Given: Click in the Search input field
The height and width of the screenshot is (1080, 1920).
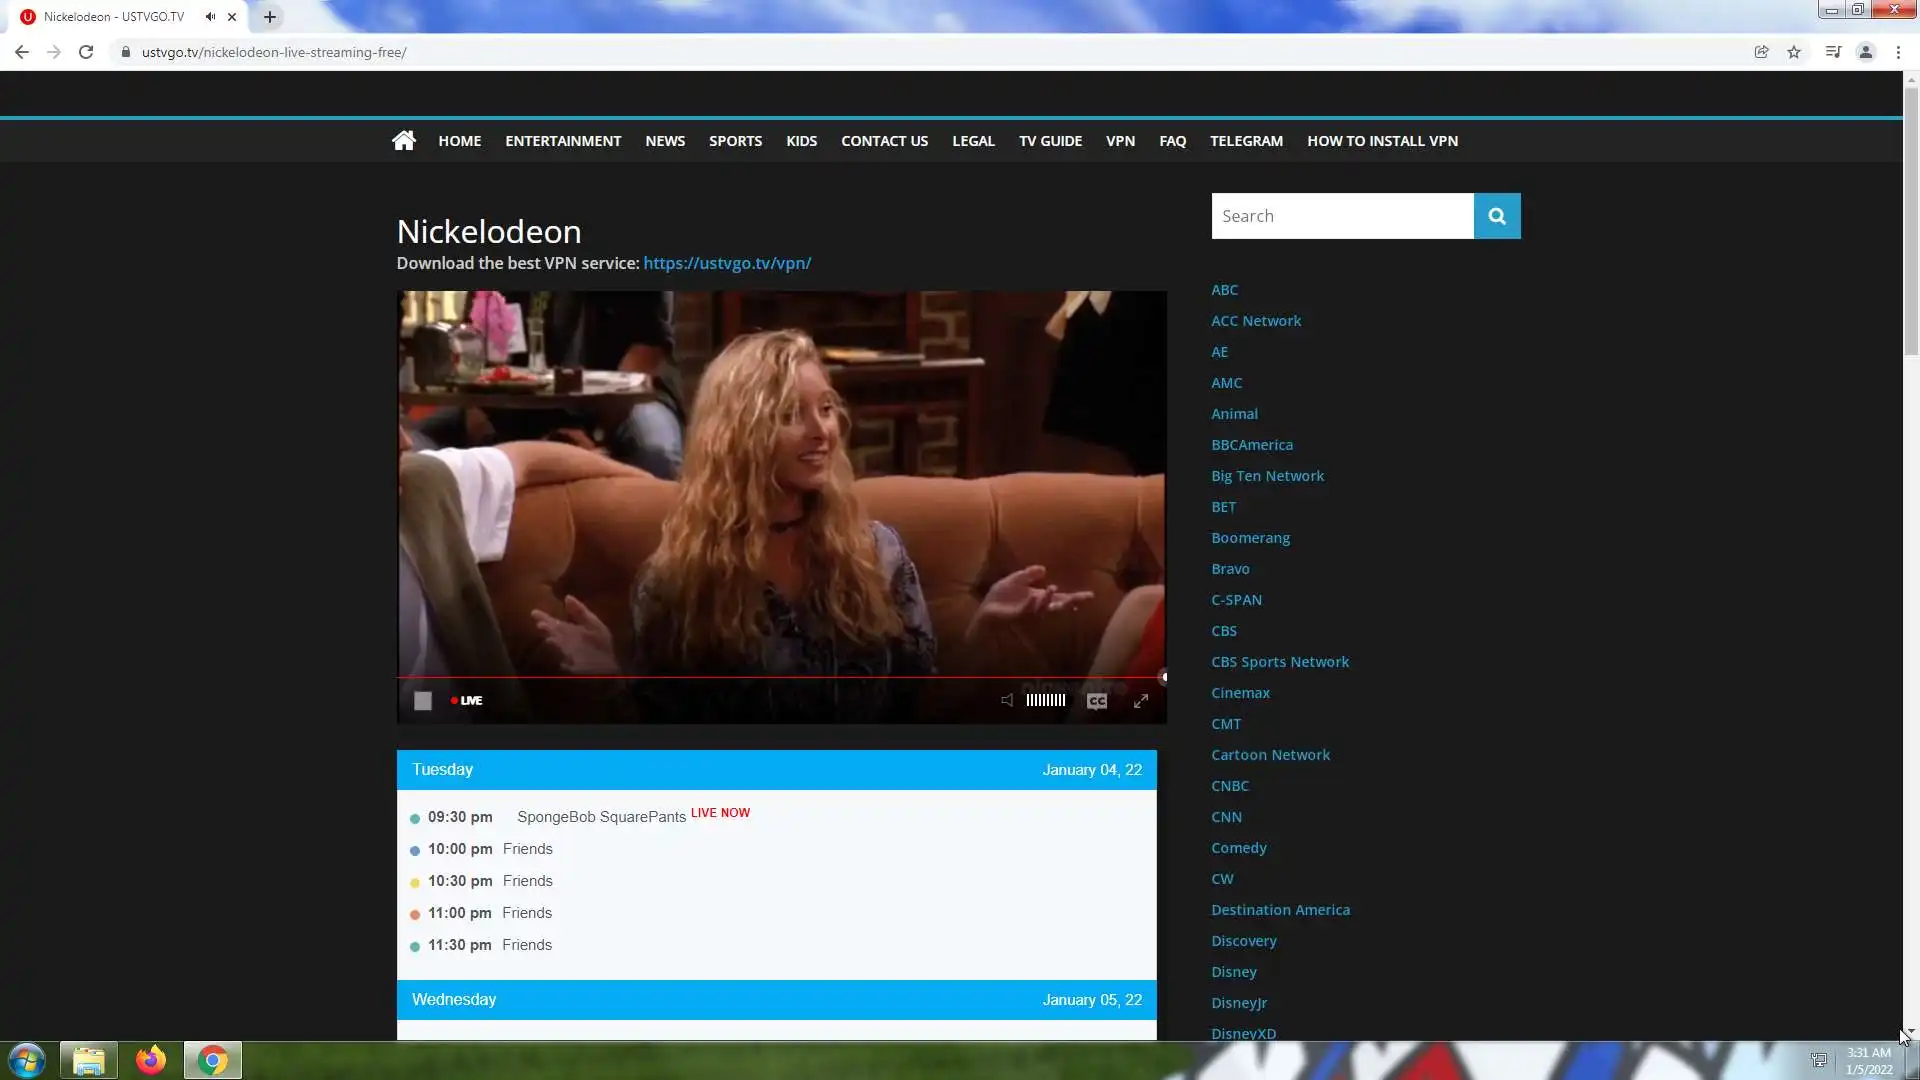Looking at the screenshot, I should coord(1342,216).
